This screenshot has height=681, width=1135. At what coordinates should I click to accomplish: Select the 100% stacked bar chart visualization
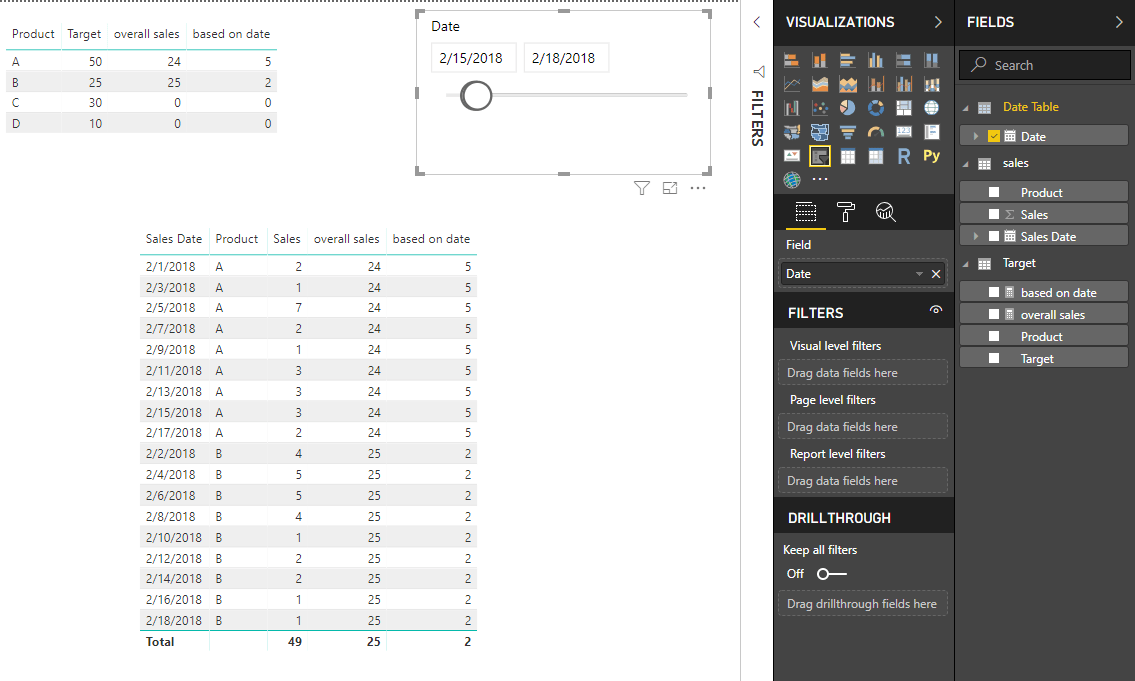tap(903, 60)
